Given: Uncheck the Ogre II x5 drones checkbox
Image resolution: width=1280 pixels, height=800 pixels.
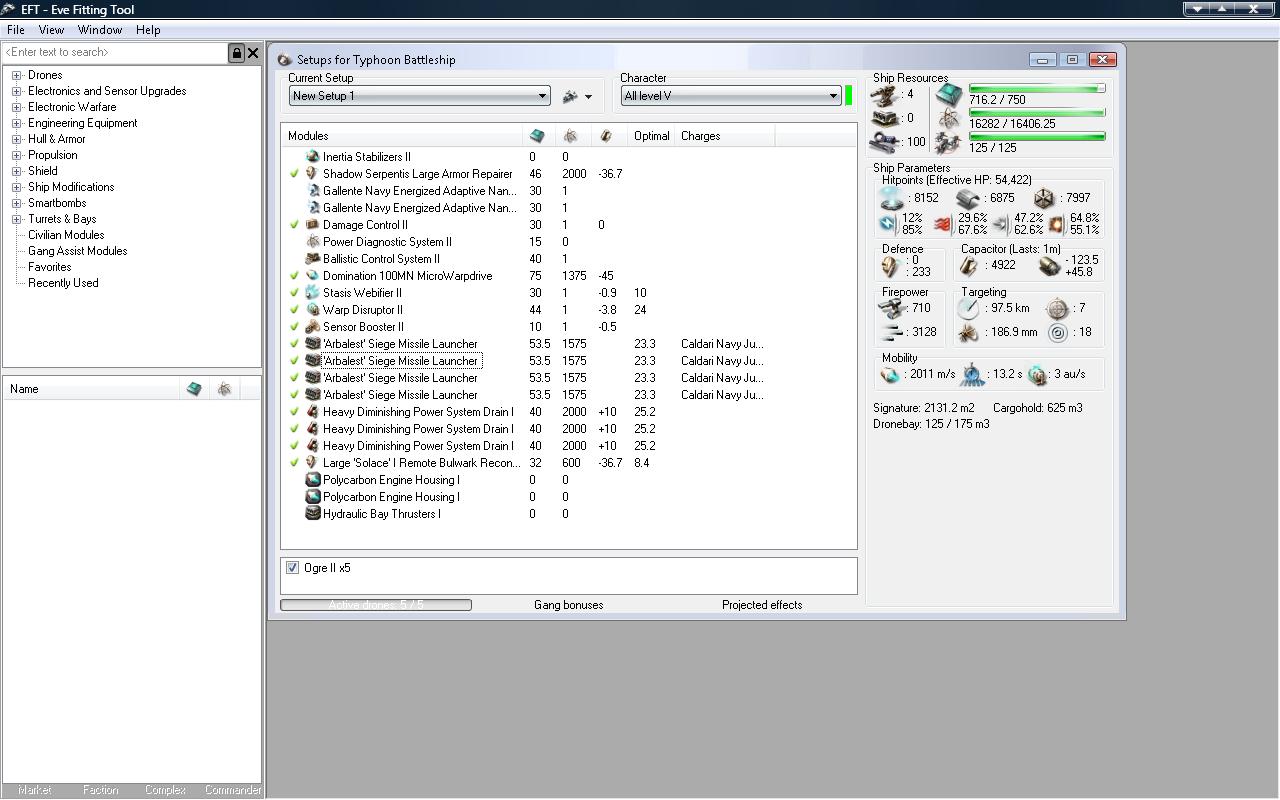Looking at the screenshot, I should [x=292, y=568].
